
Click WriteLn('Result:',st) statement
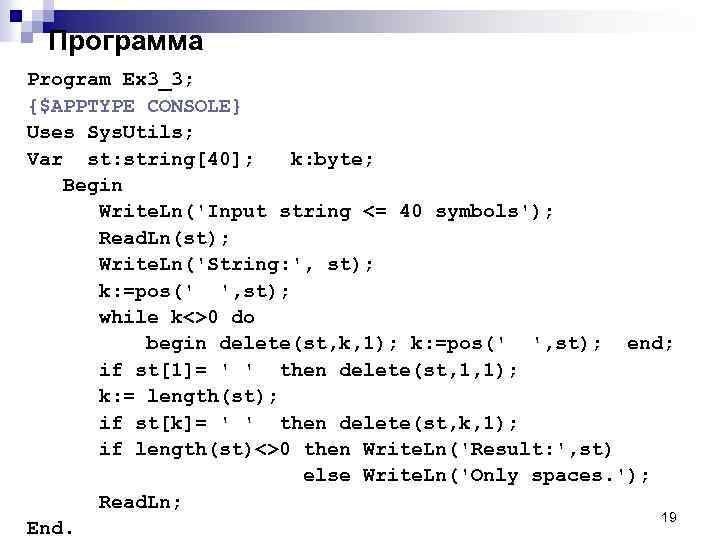(x=487, y=450)
